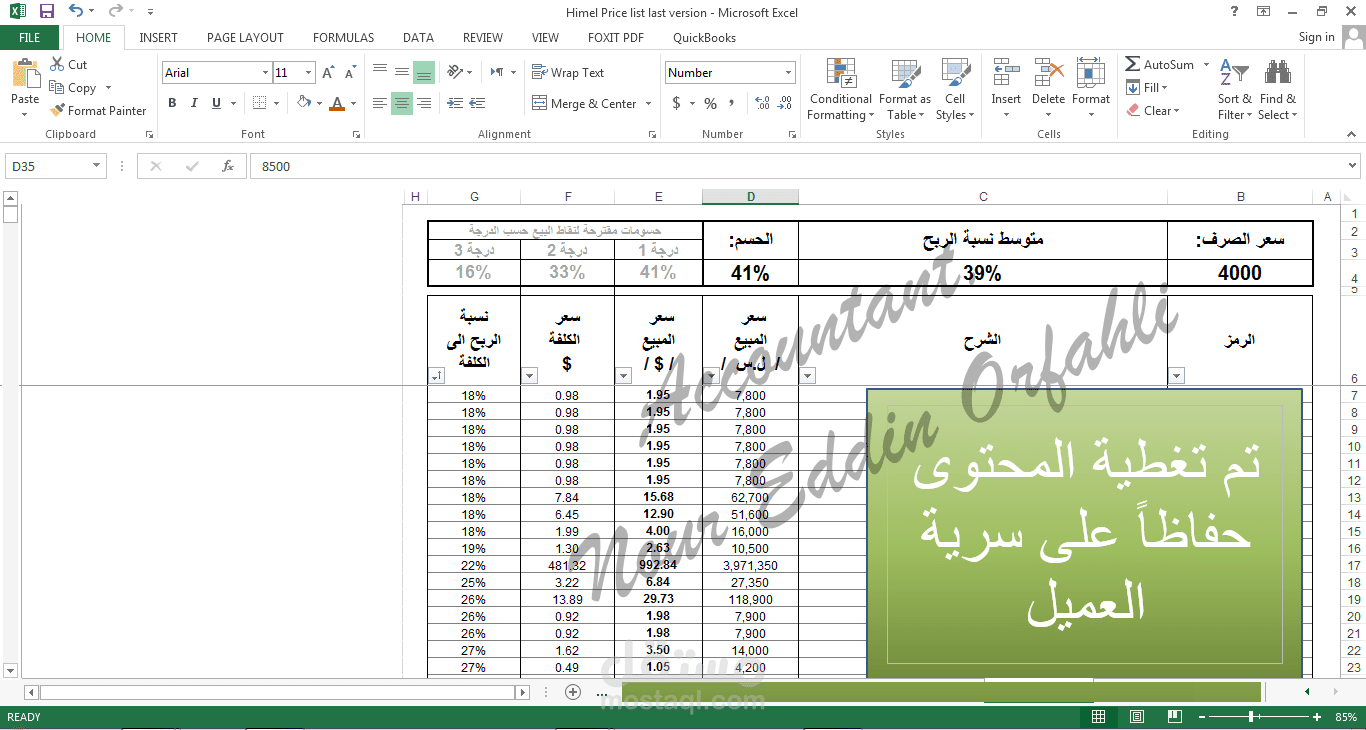Increase decimal places
1366x730 pixels.
(762, 103)
